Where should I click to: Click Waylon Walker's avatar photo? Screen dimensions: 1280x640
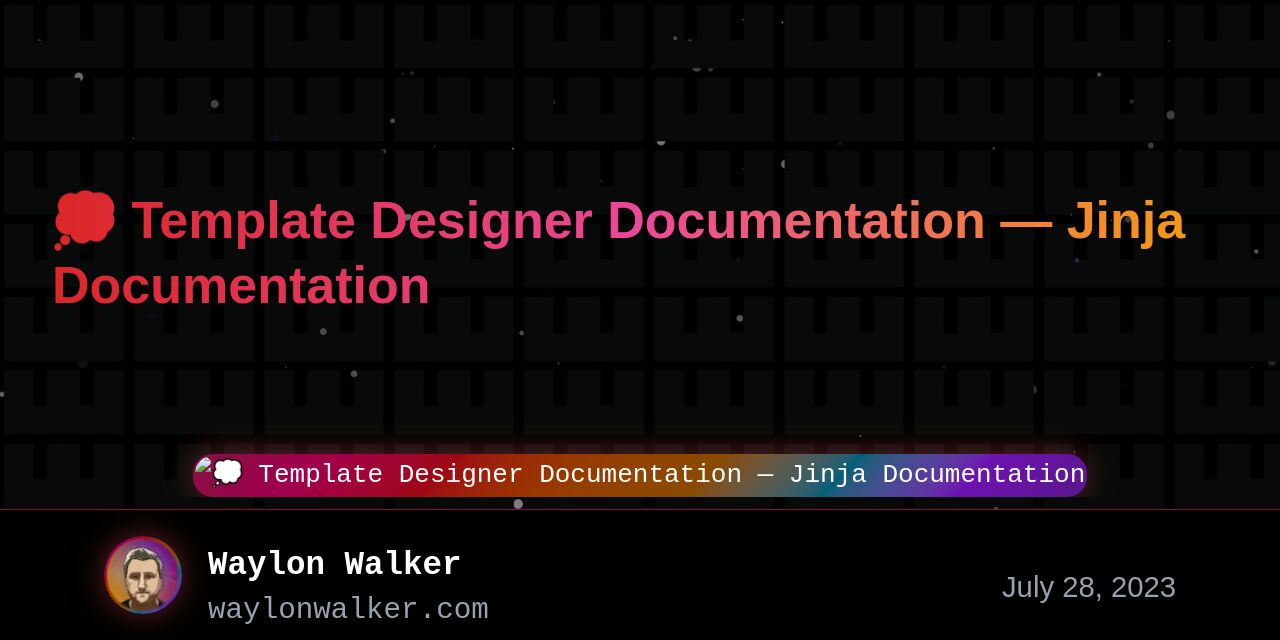tap(143, 575)
